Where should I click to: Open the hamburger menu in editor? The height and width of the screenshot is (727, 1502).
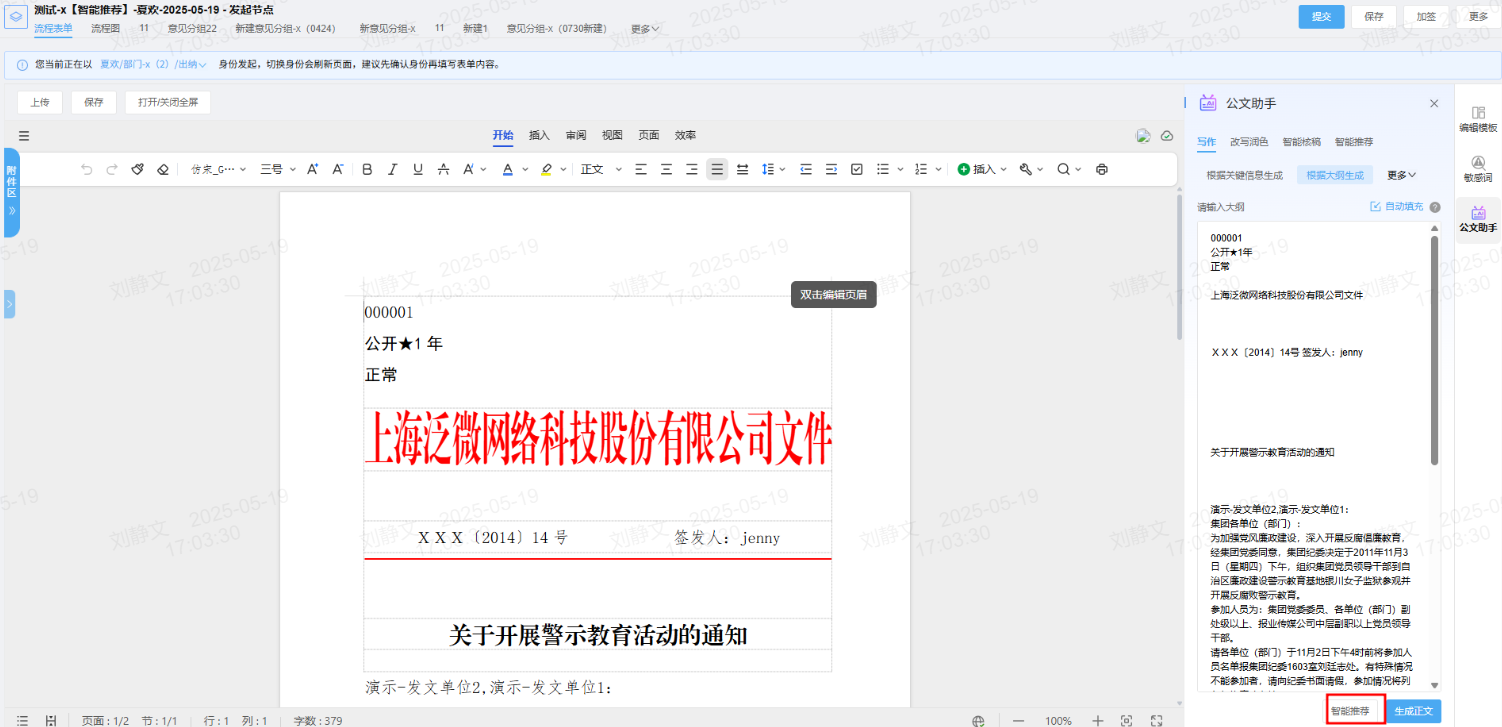[24, 136]
